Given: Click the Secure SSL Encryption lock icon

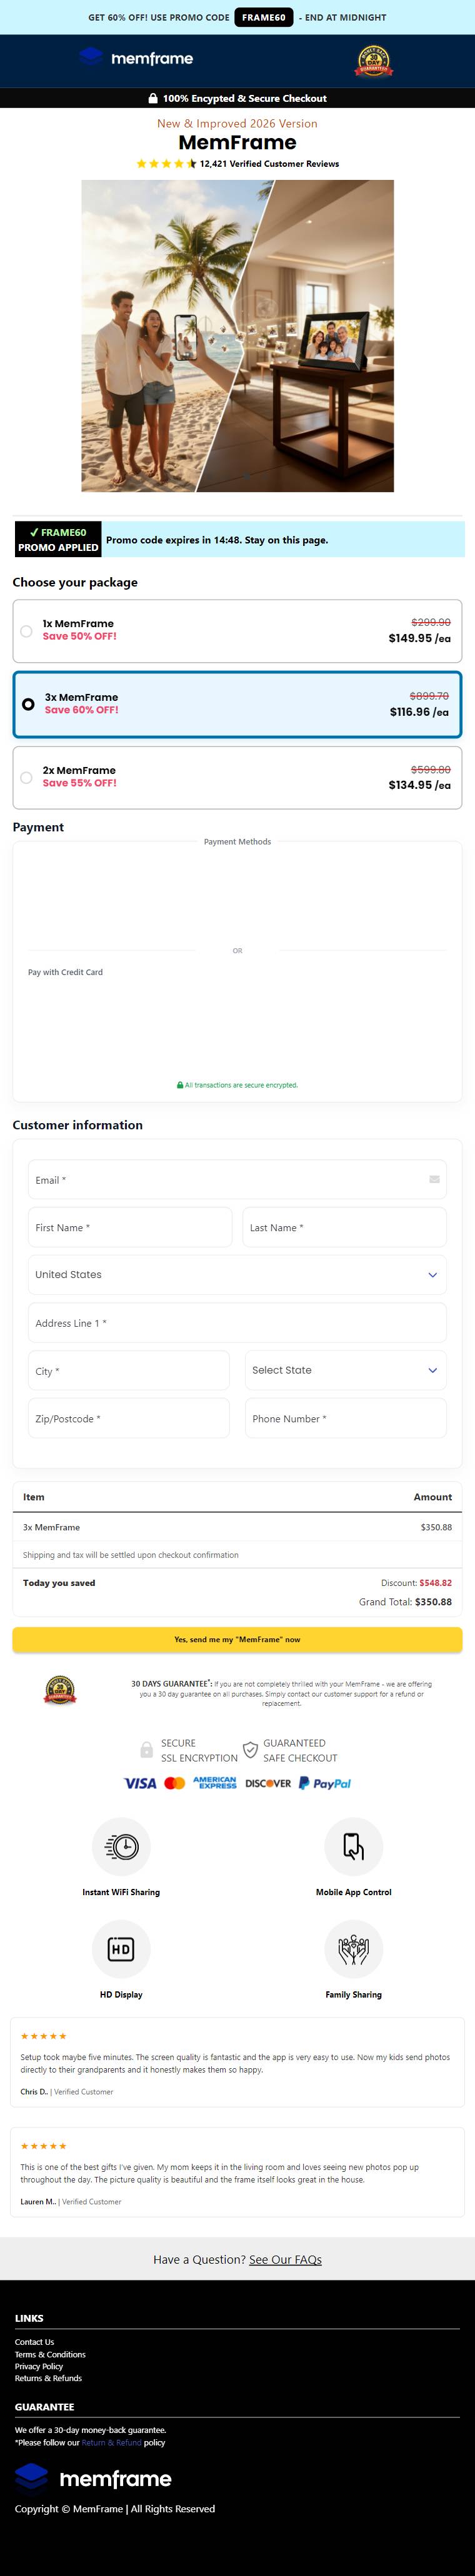Looking at the screenshot, I should pyautogui.click(x=147, y=1751).
